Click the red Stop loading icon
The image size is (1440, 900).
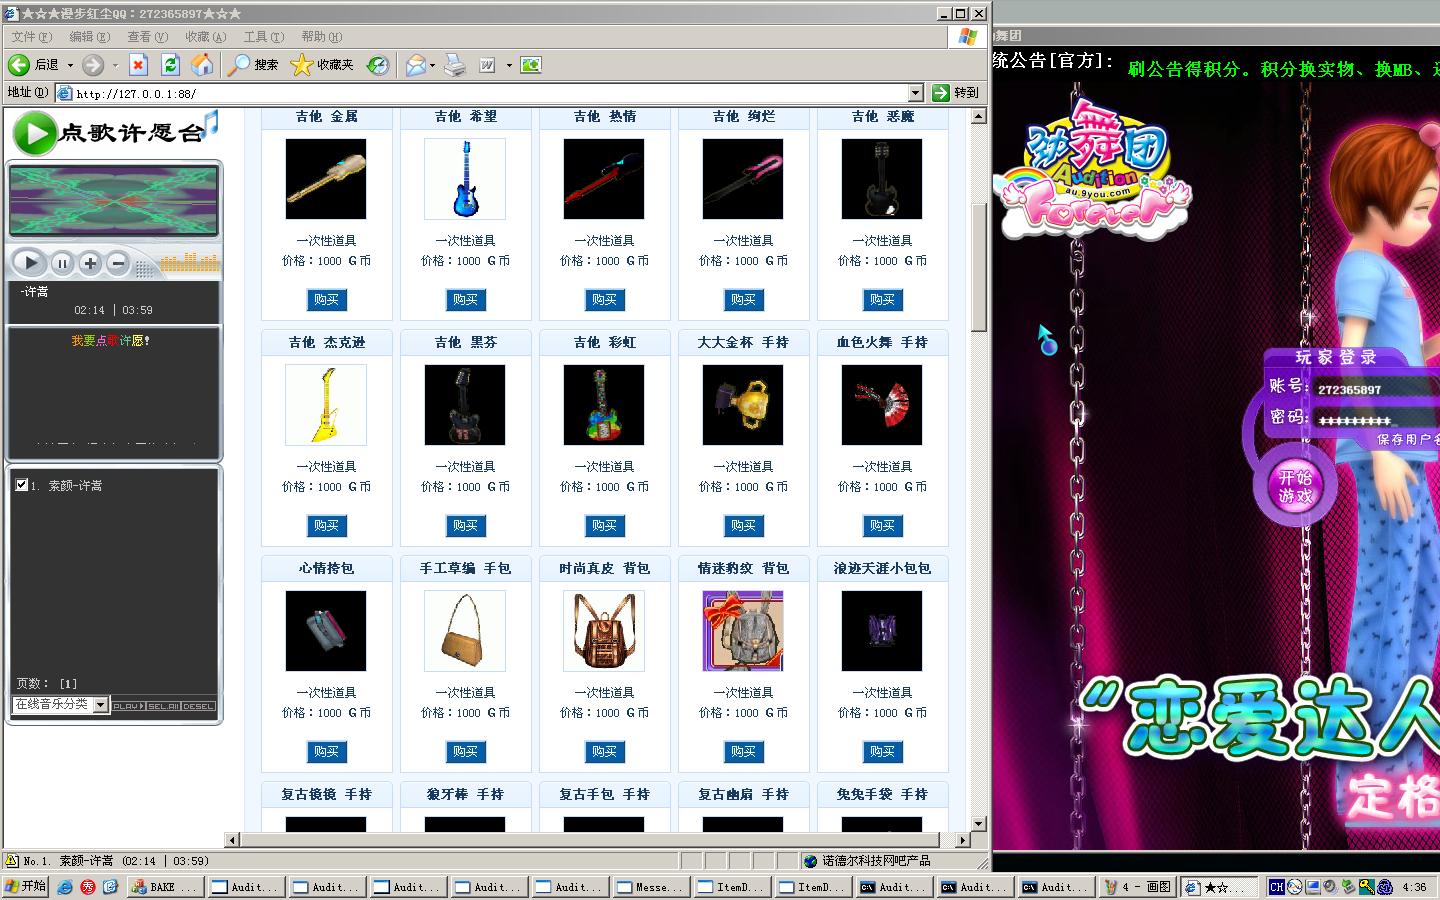click(138, 65)
